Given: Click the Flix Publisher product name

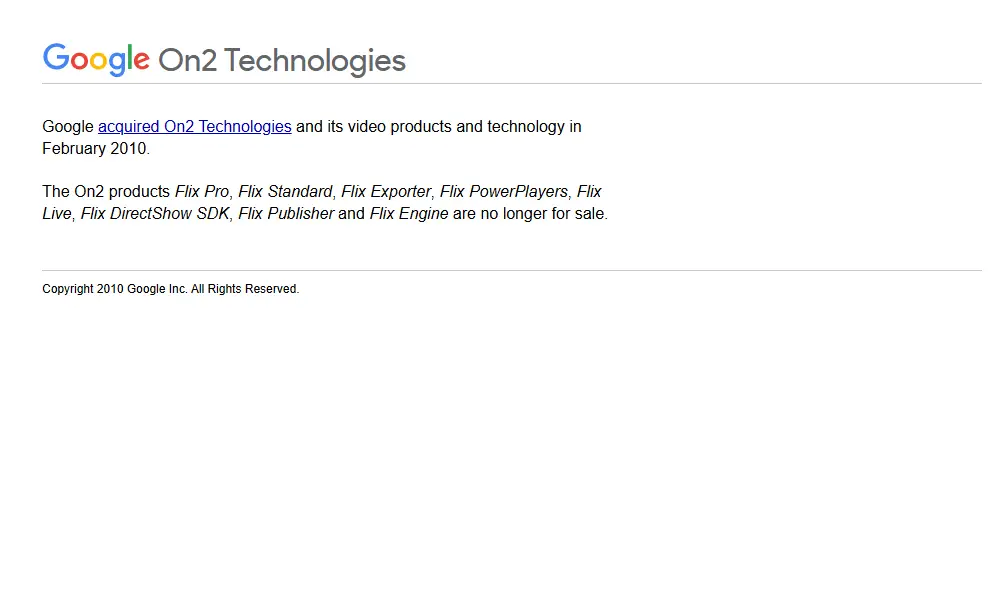Looking at the screenshot, I should click(x=286, y=214).
